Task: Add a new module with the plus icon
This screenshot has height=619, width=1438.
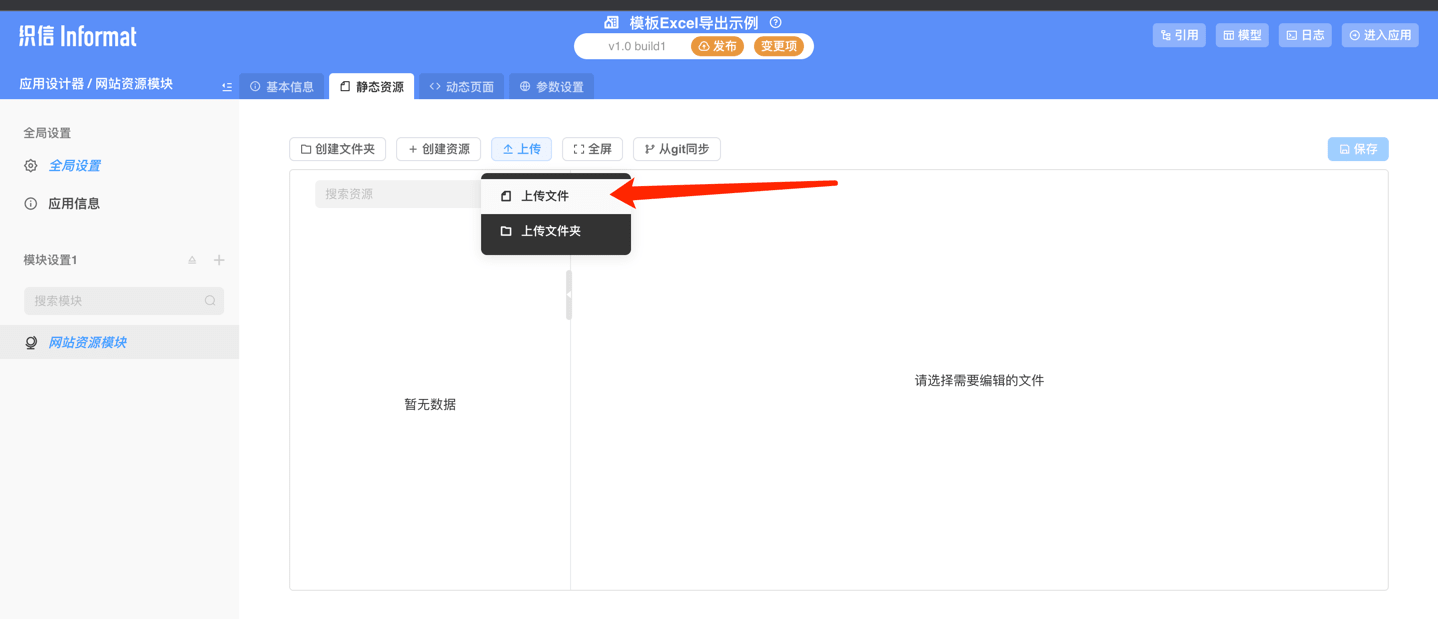Action: click(x=219, y=260)
